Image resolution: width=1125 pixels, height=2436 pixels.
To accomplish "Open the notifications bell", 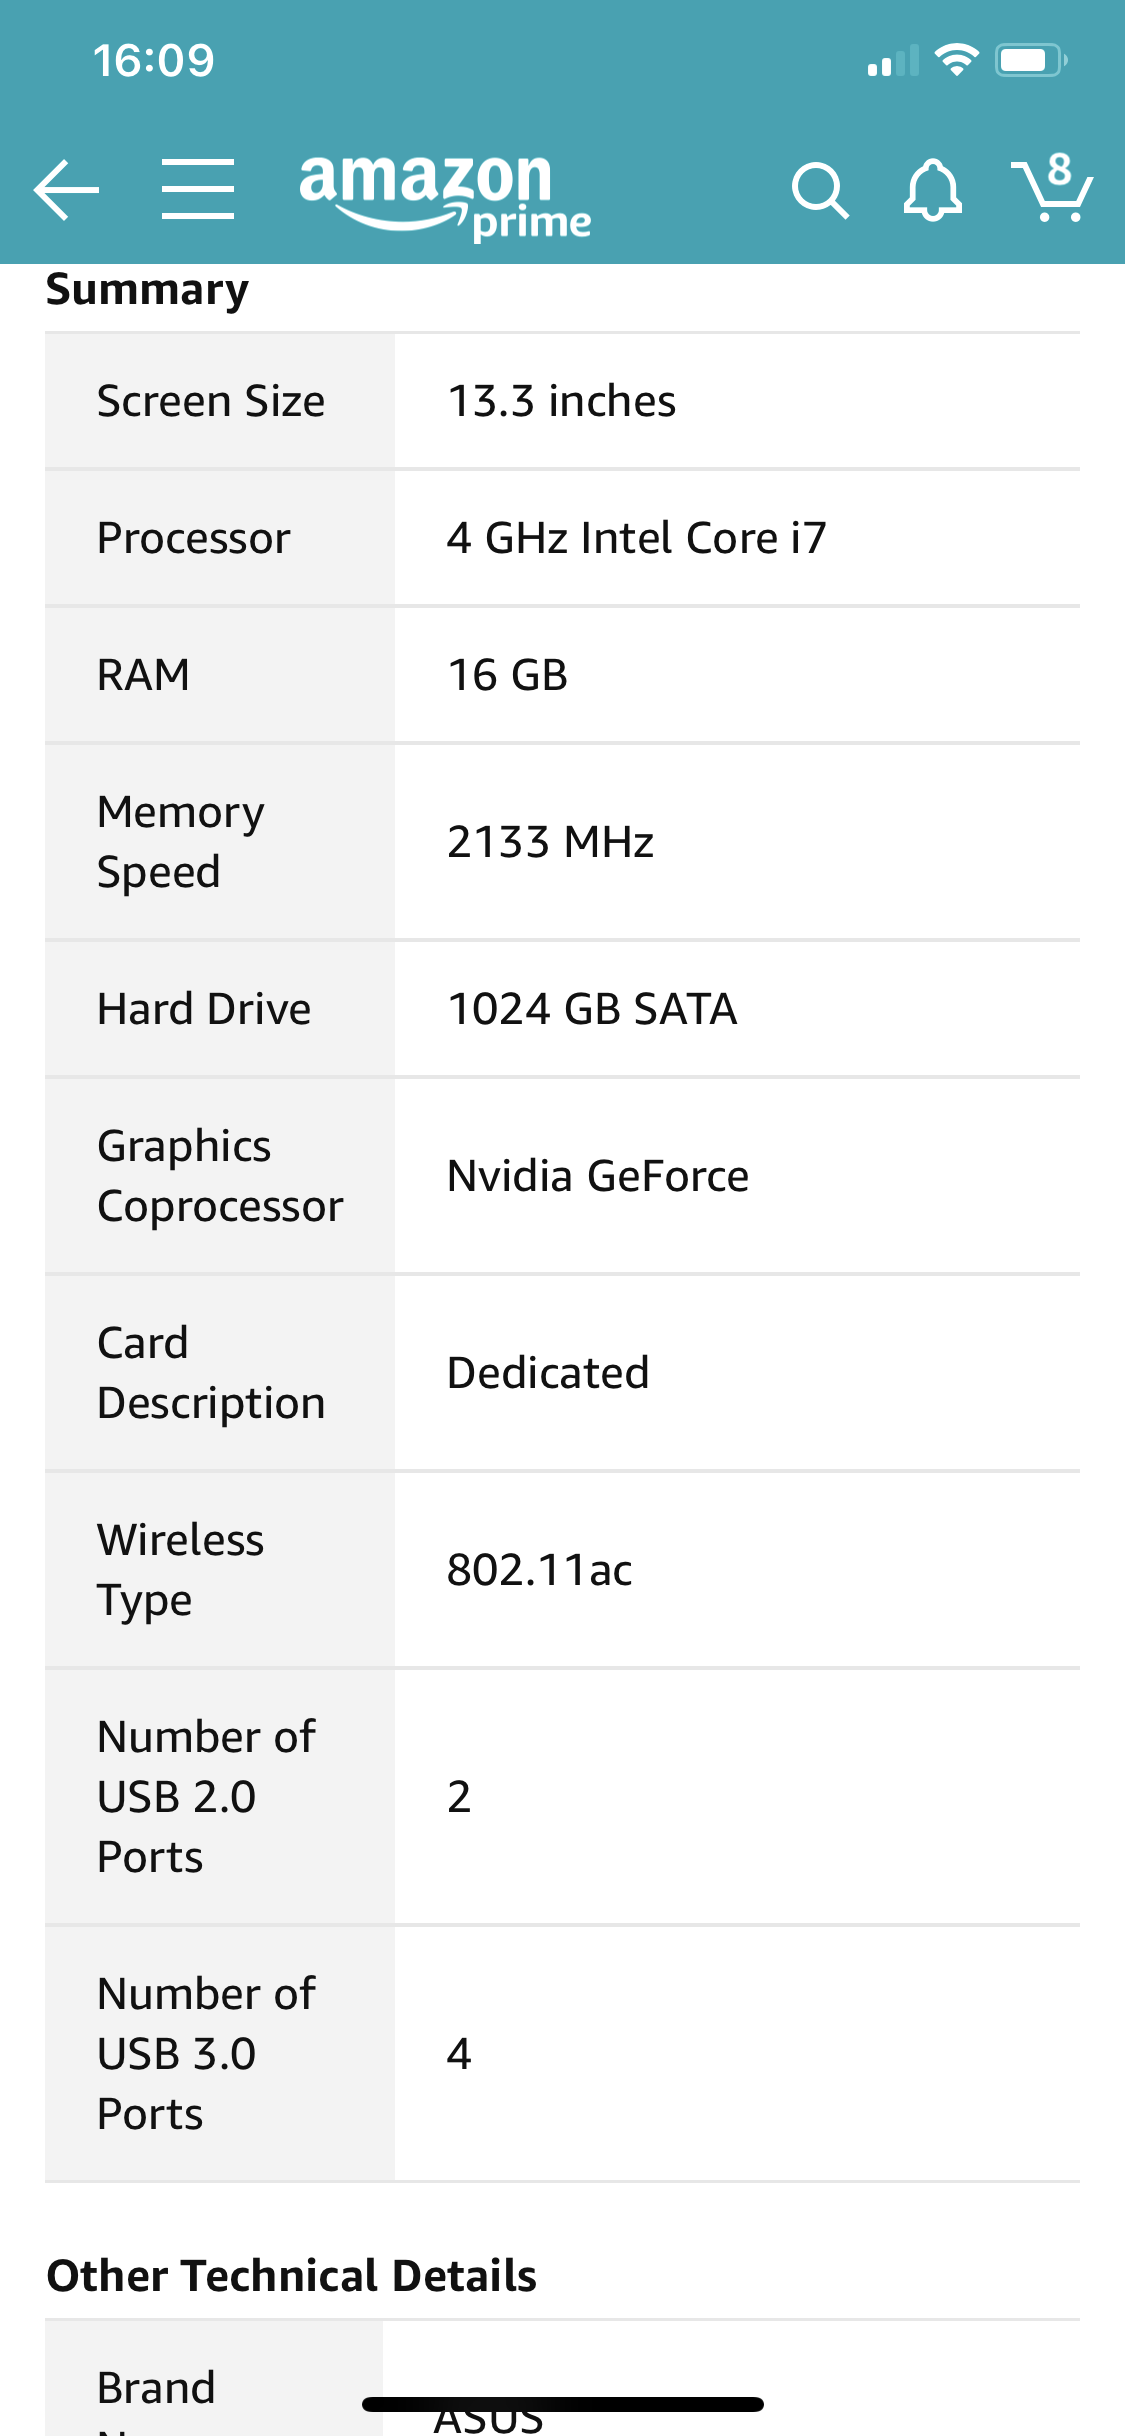I will coord(932,190).
